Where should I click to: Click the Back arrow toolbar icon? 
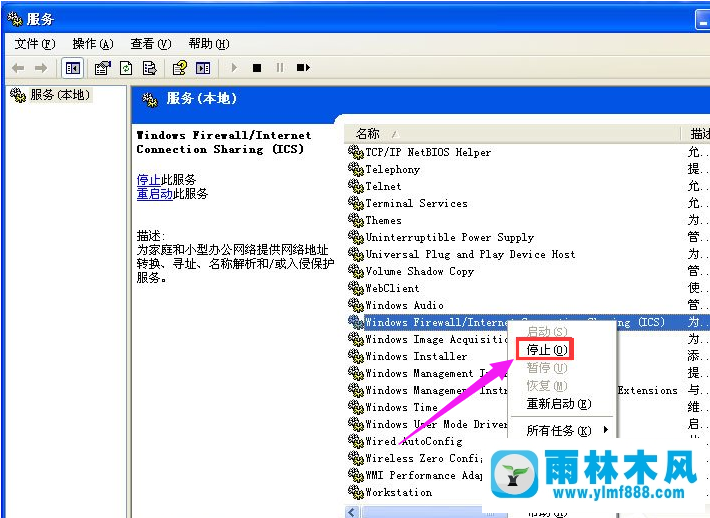[18, 68]
